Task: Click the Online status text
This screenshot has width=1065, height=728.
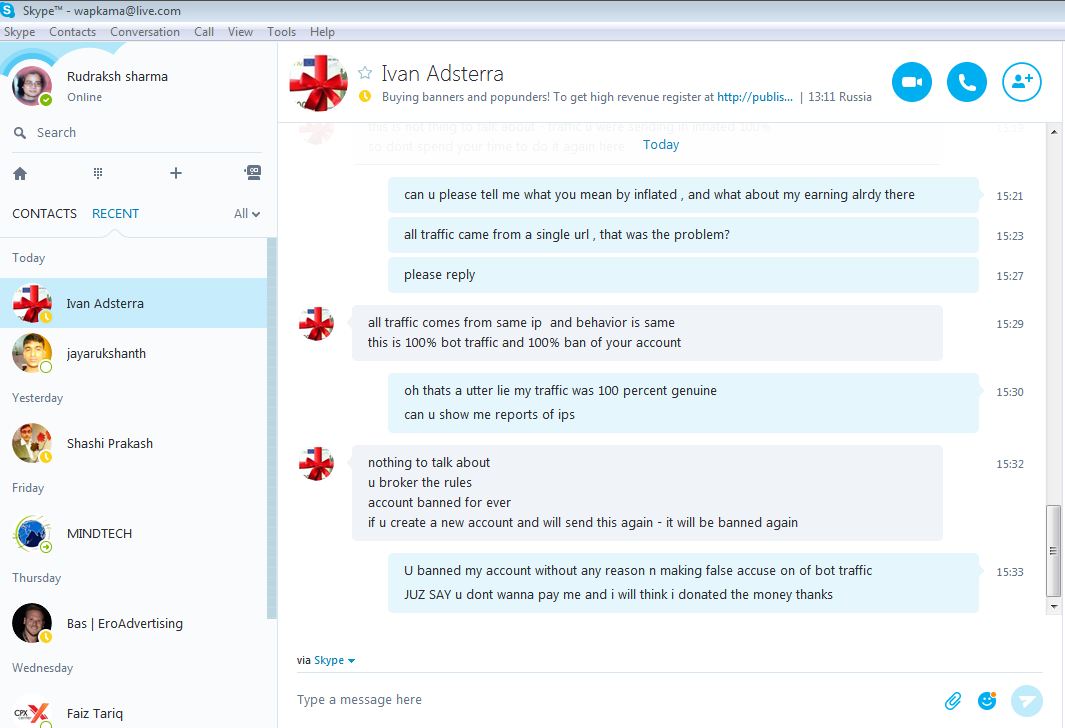Action: [84, 97]
